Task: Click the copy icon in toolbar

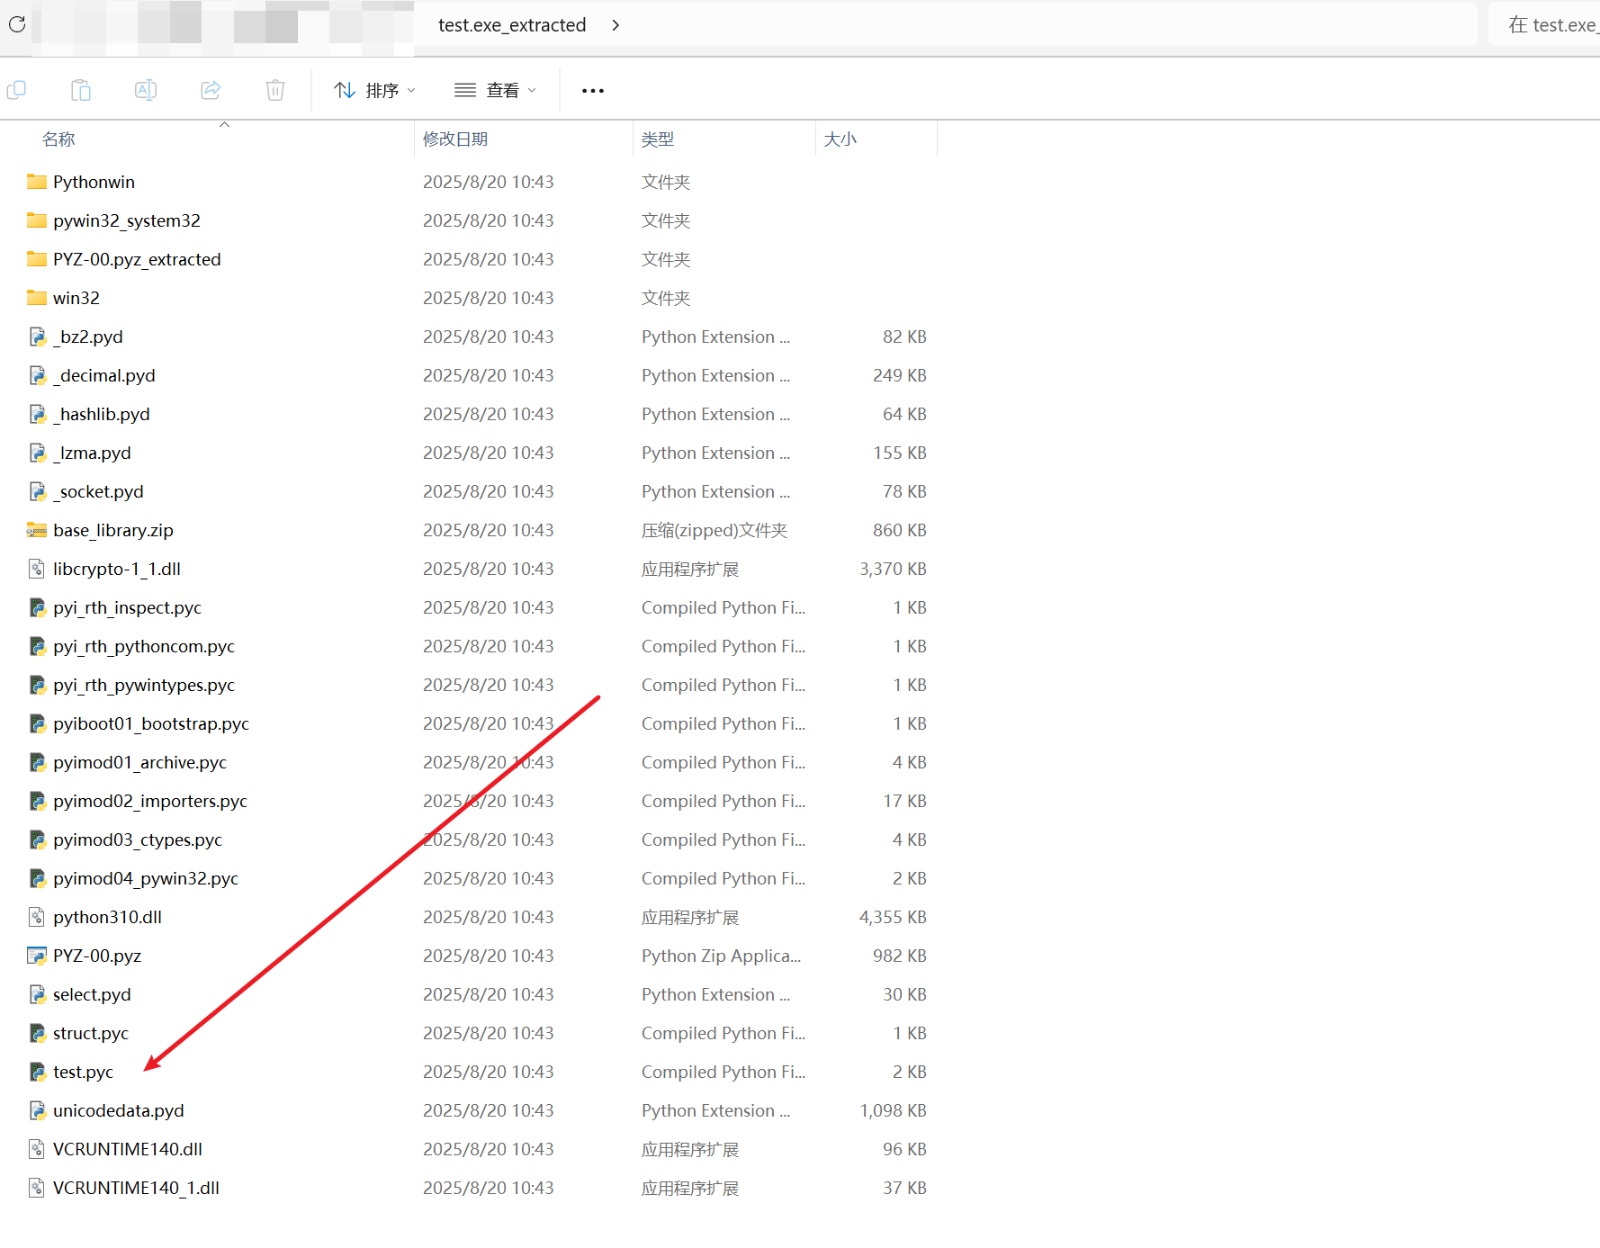Action: pyautogui.click(x=17, y=90)
